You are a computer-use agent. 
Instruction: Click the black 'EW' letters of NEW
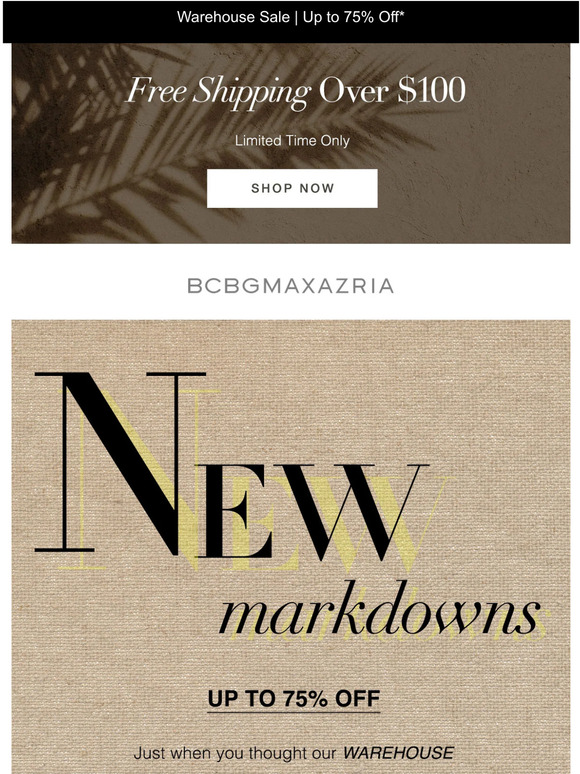coord(311,511)
